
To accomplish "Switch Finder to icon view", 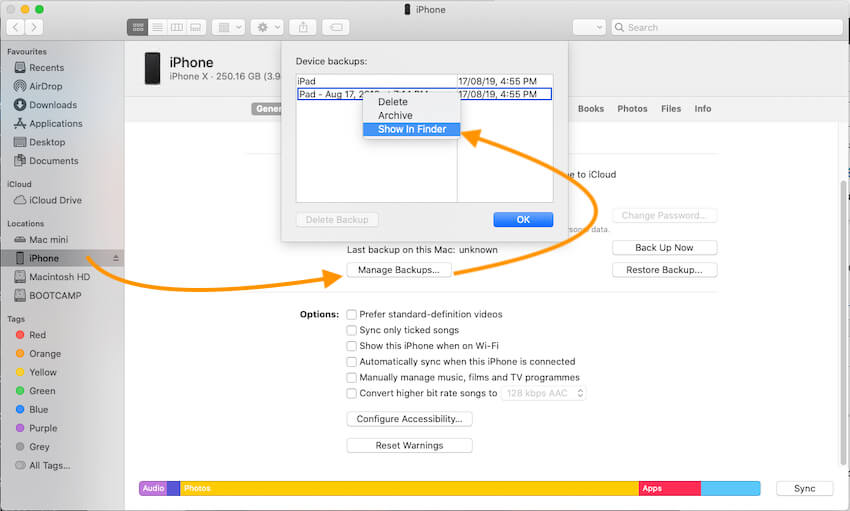I will pyautogui.click(x=138, y=27).
